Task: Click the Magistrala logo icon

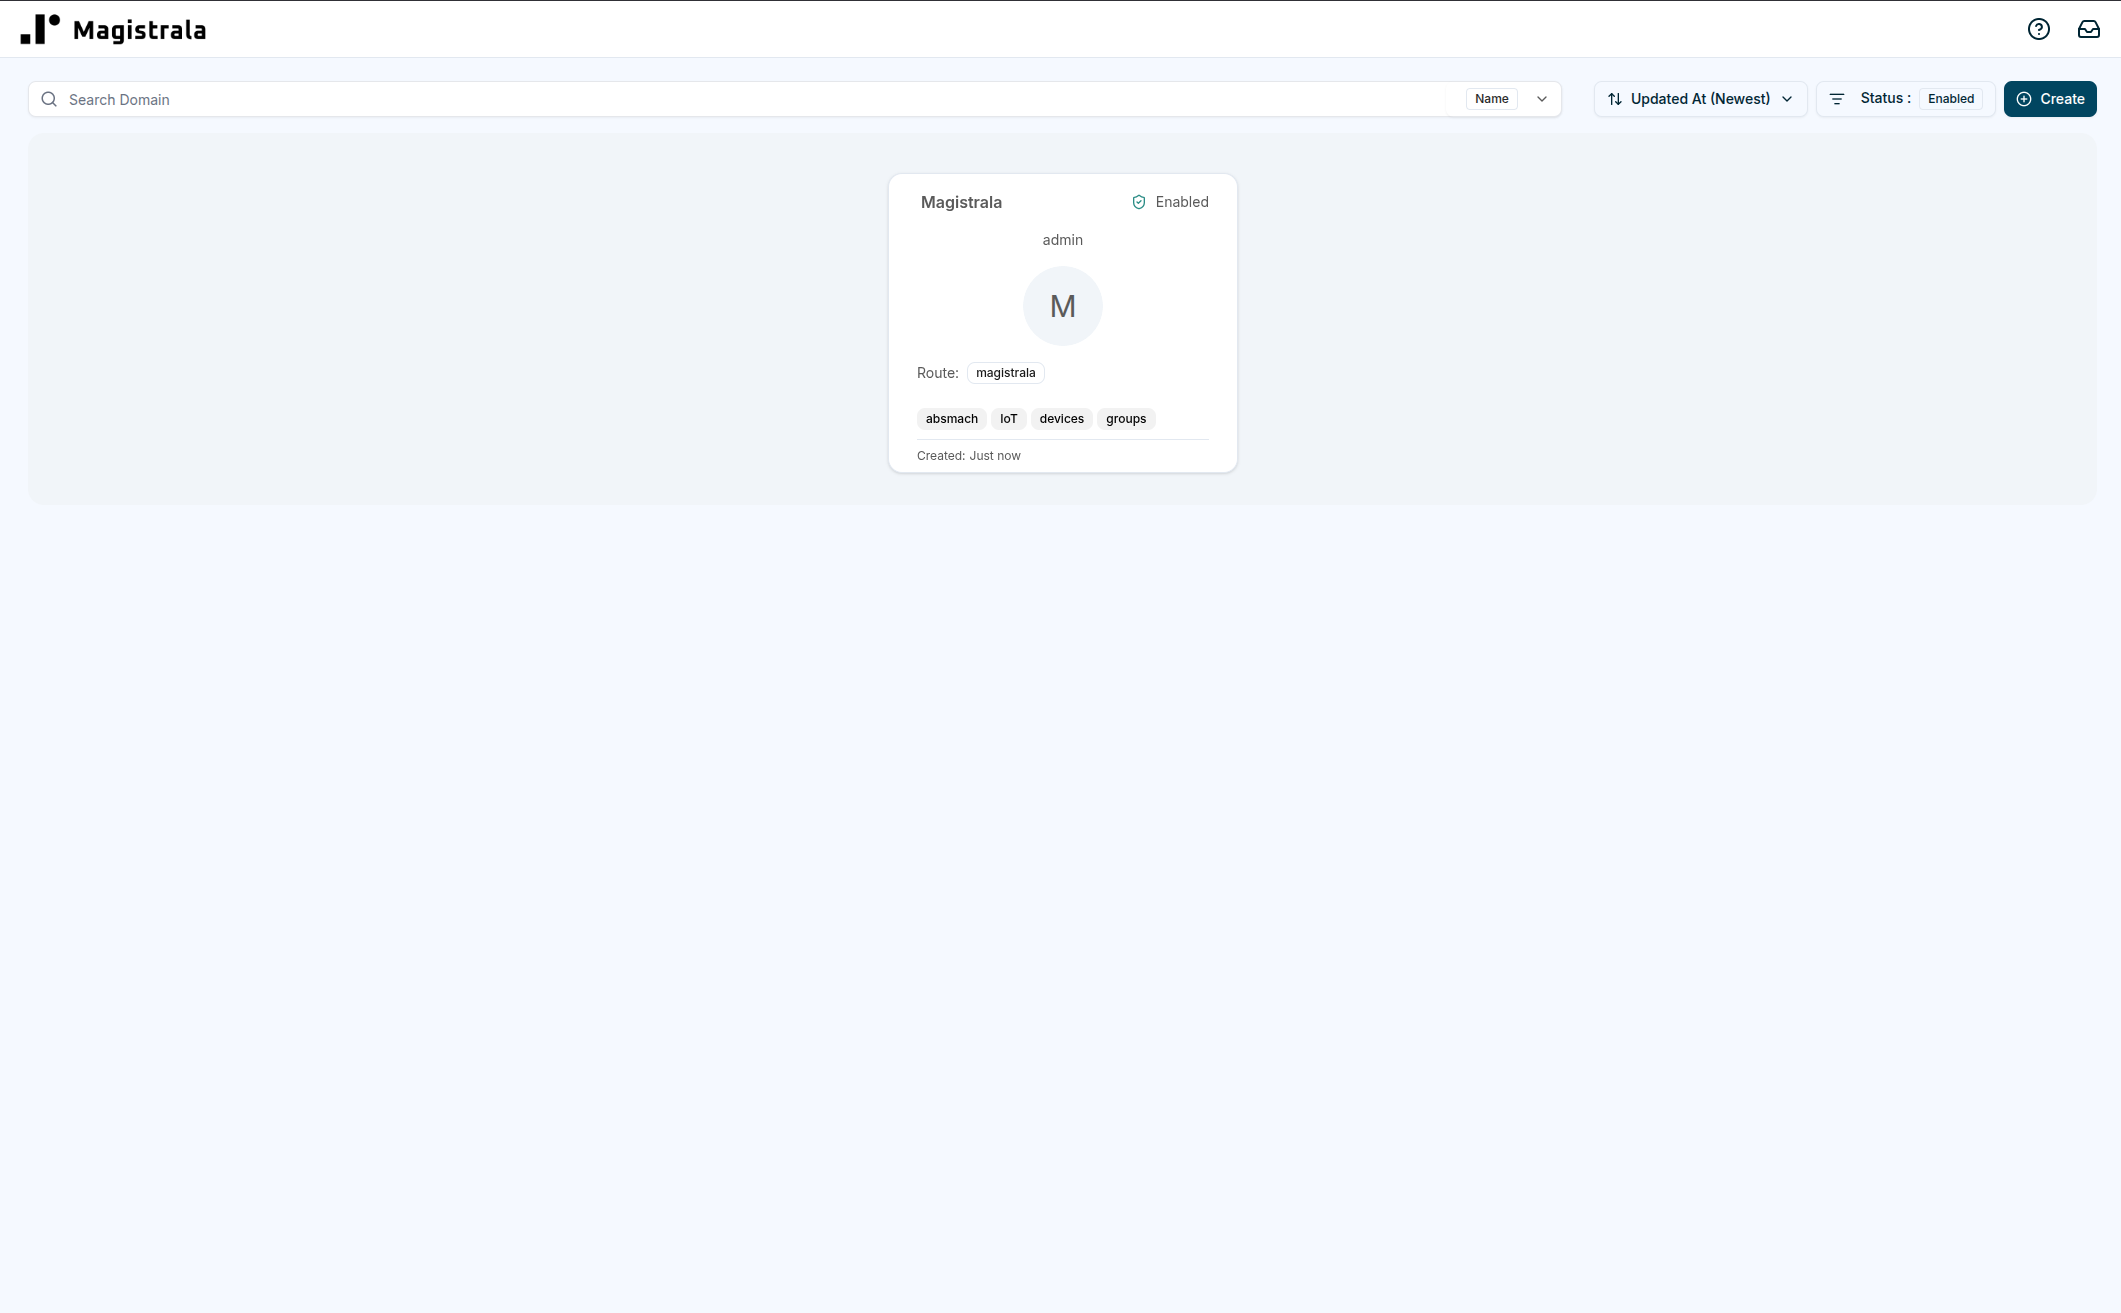Action: (x=42, y=29)
